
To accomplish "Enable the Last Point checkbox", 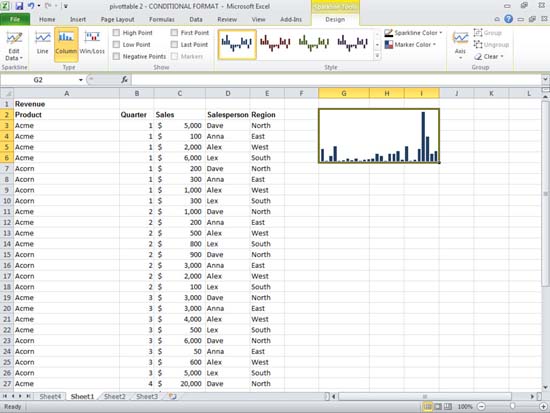I will 174,45.
